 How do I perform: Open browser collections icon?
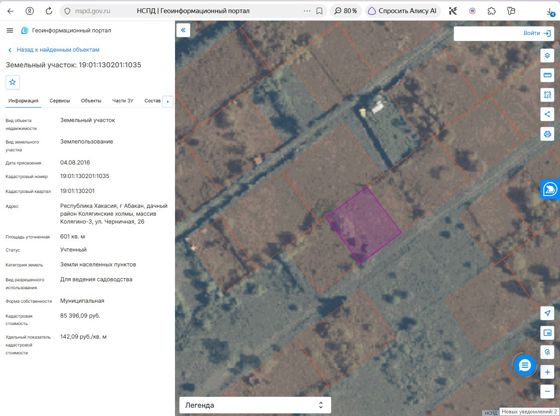click(x=511, y=11)
